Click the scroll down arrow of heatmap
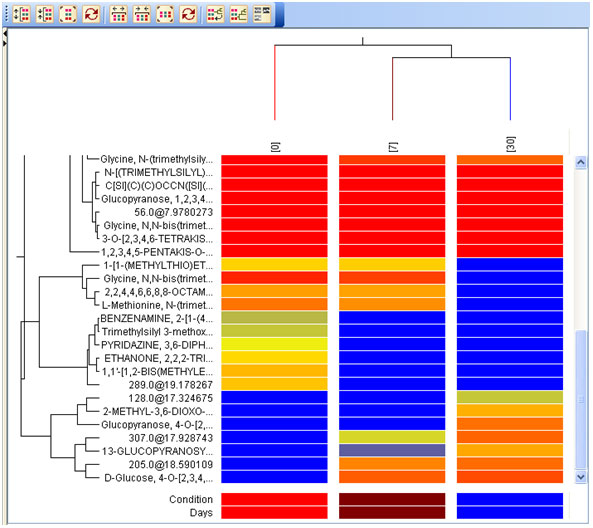 (581, 477)
